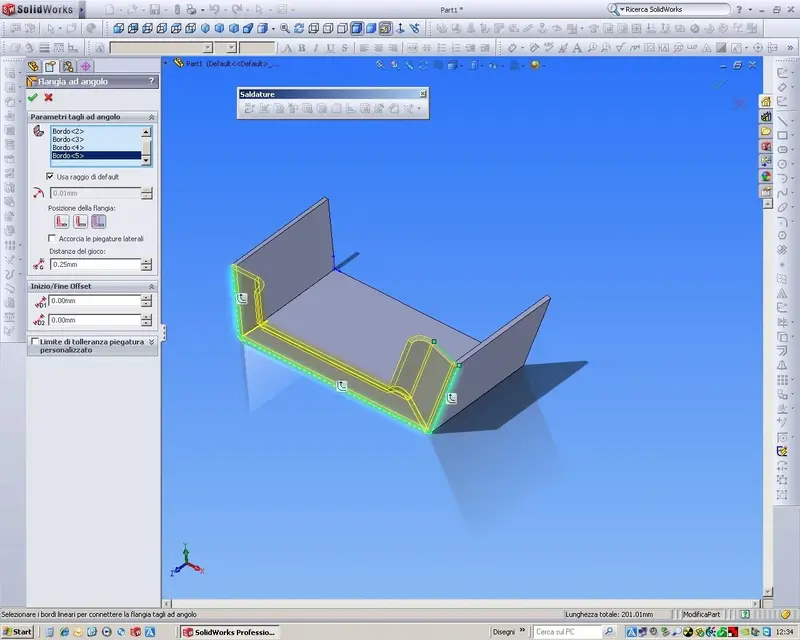Accept the Flangia ad angolo with green checkmark
Viewport: 800px width, 640px height.
33,97
